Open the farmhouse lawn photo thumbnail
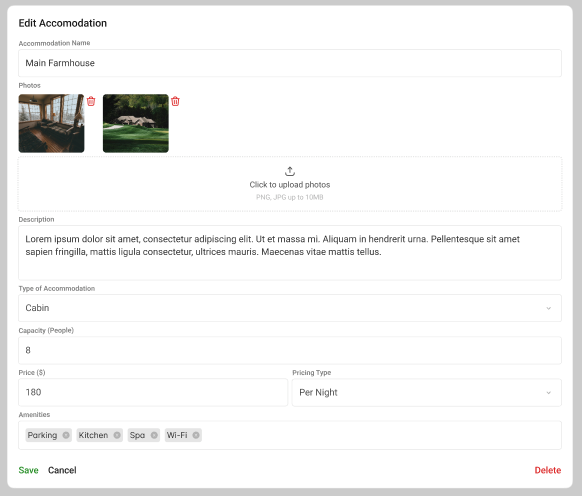The height and width of the screenshot is (496, 582). 136,123
